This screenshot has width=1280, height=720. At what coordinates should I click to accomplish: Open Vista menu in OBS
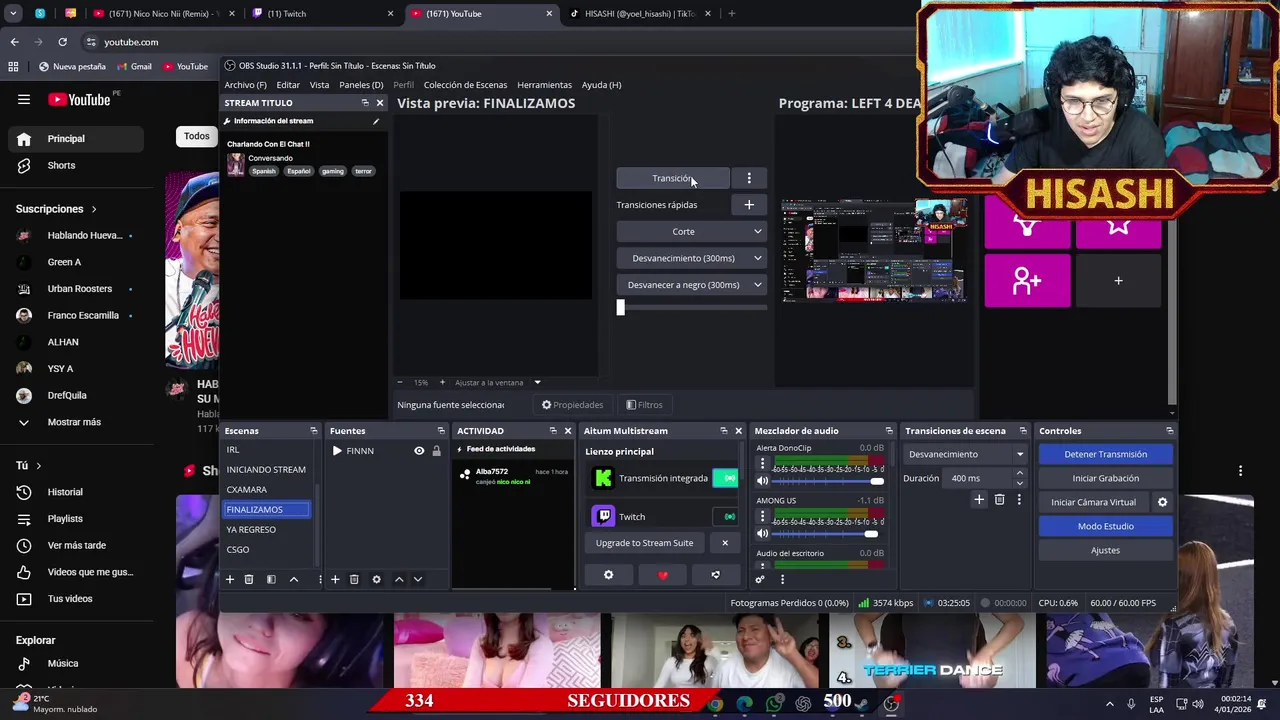319,85
